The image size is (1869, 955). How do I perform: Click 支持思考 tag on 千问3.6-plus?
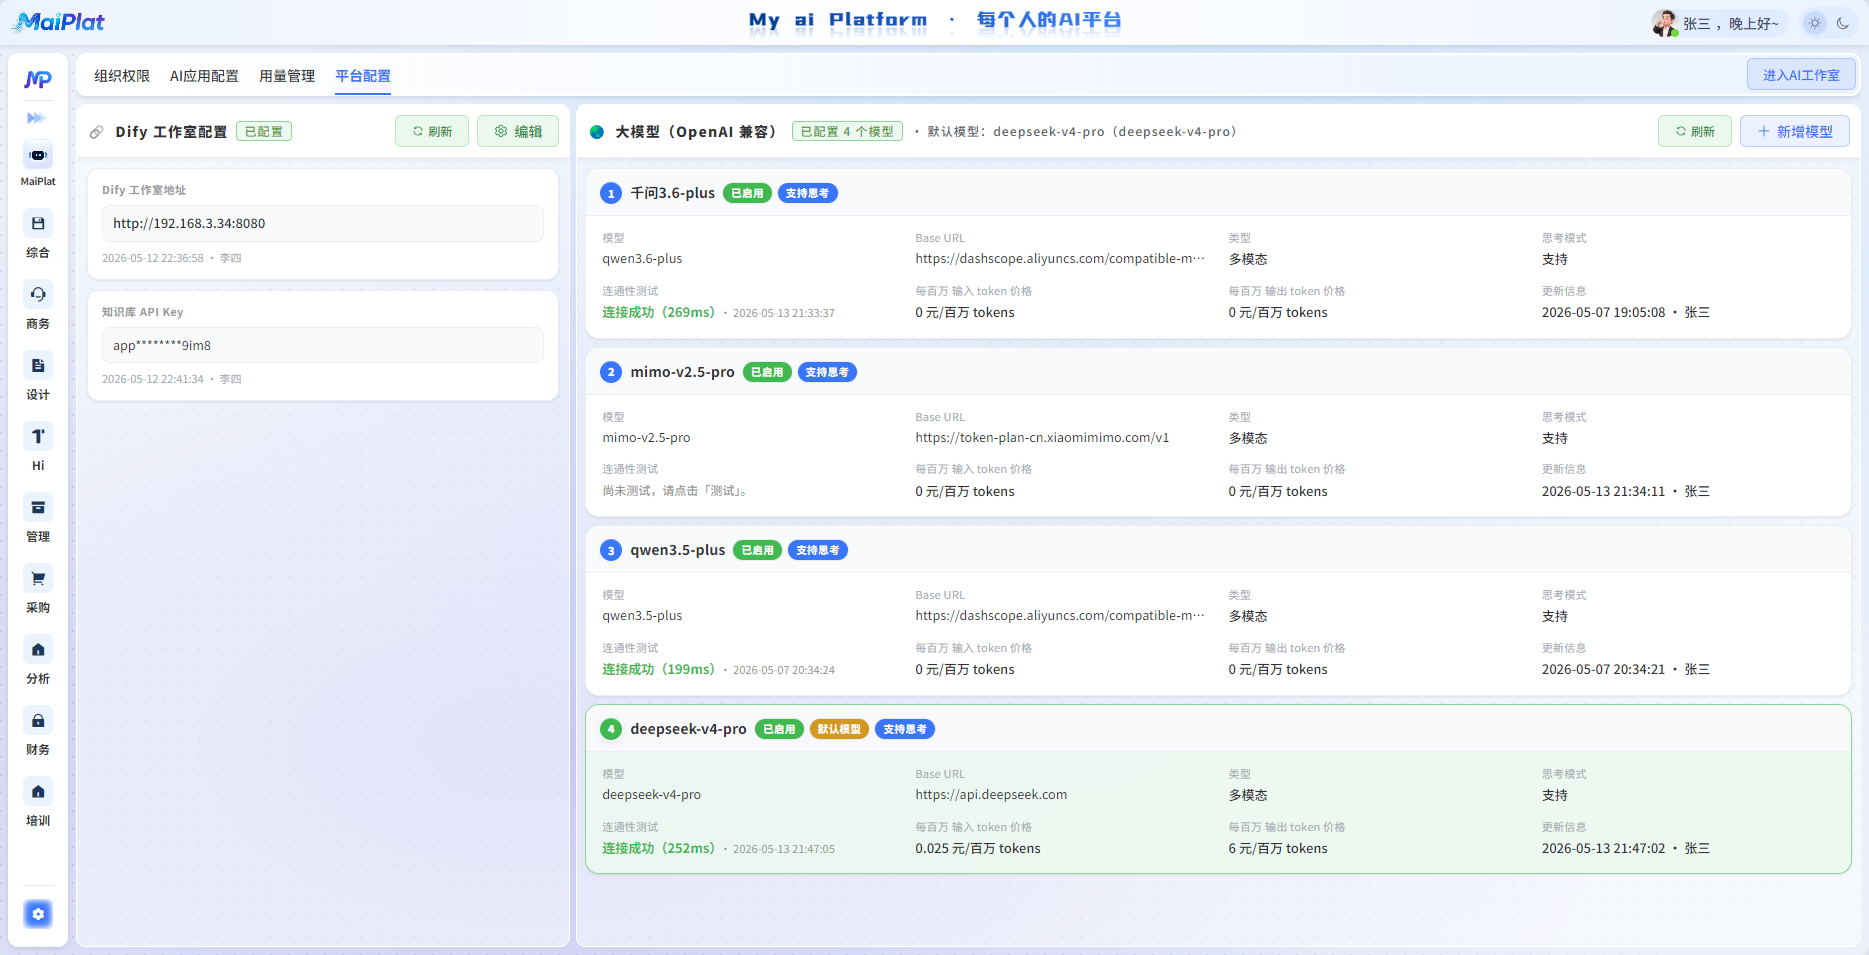coord(807,193)
